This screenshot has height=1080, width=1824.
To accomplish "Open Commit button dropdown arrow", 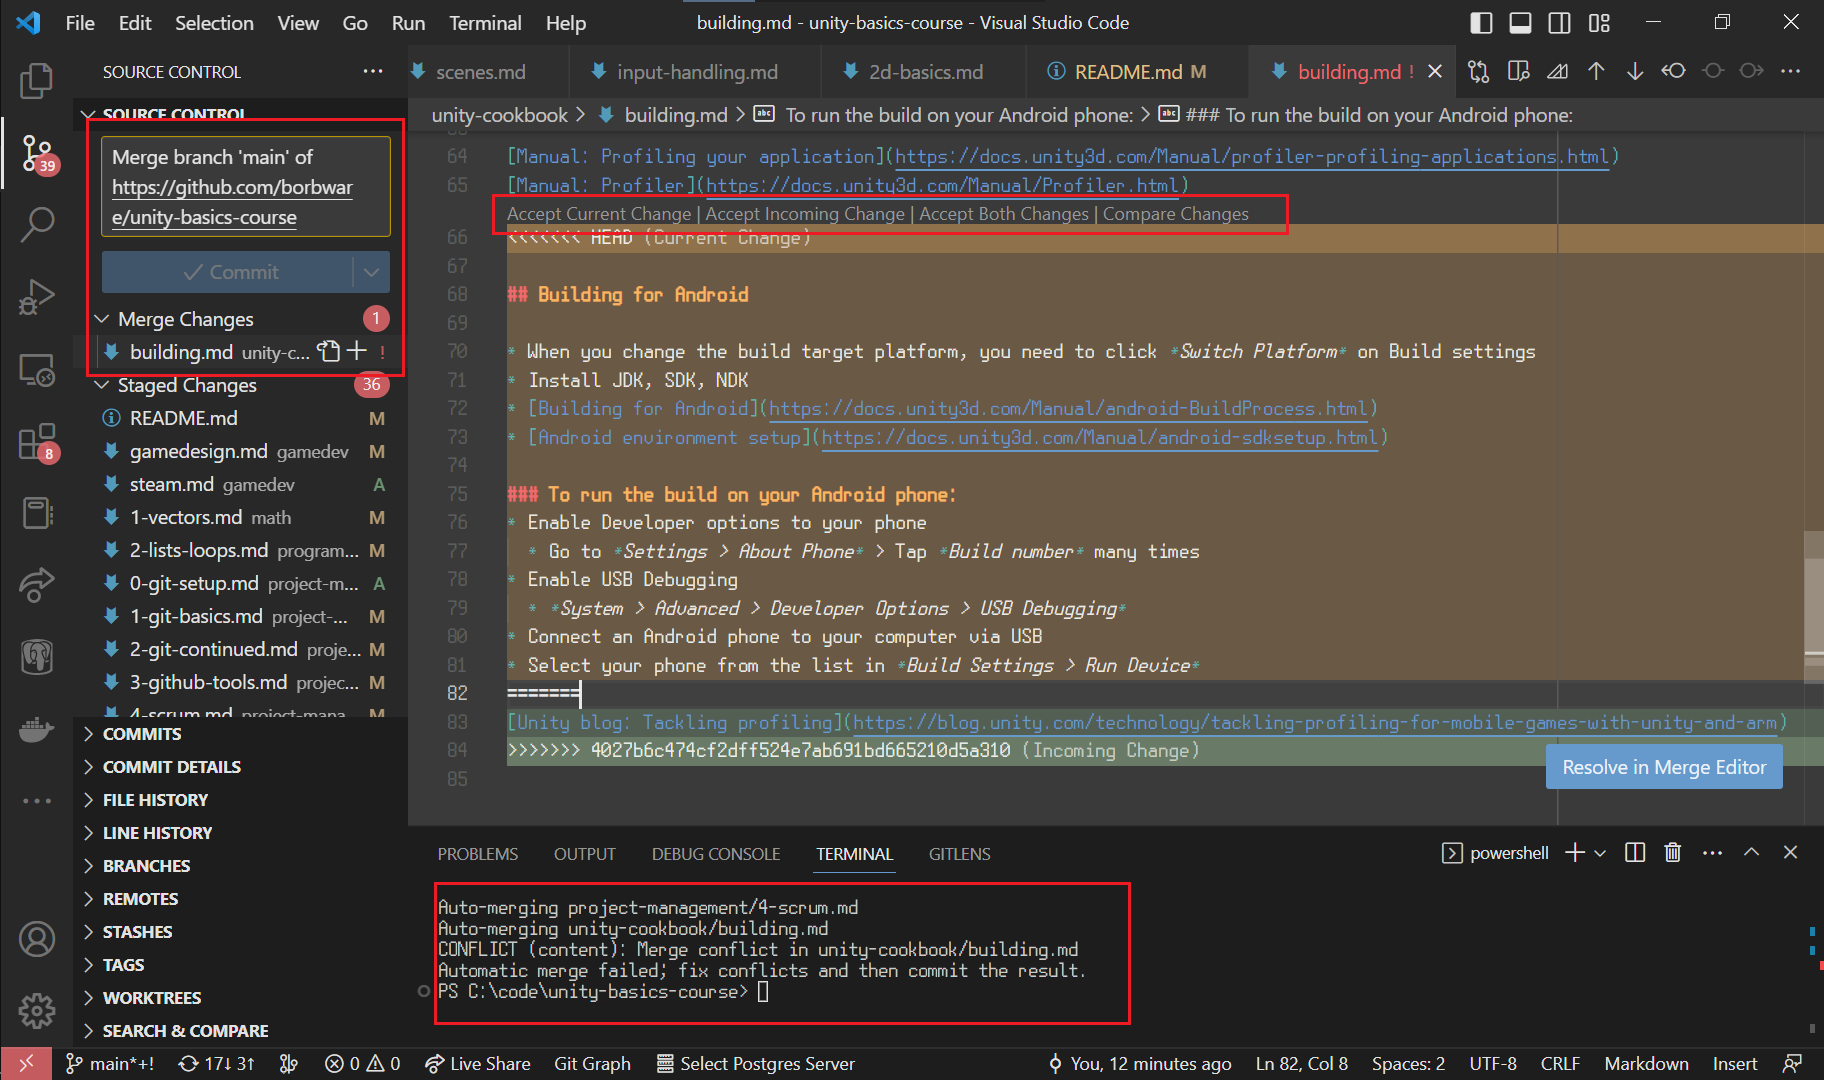I will pyautogui.click(x=371, y=272).
